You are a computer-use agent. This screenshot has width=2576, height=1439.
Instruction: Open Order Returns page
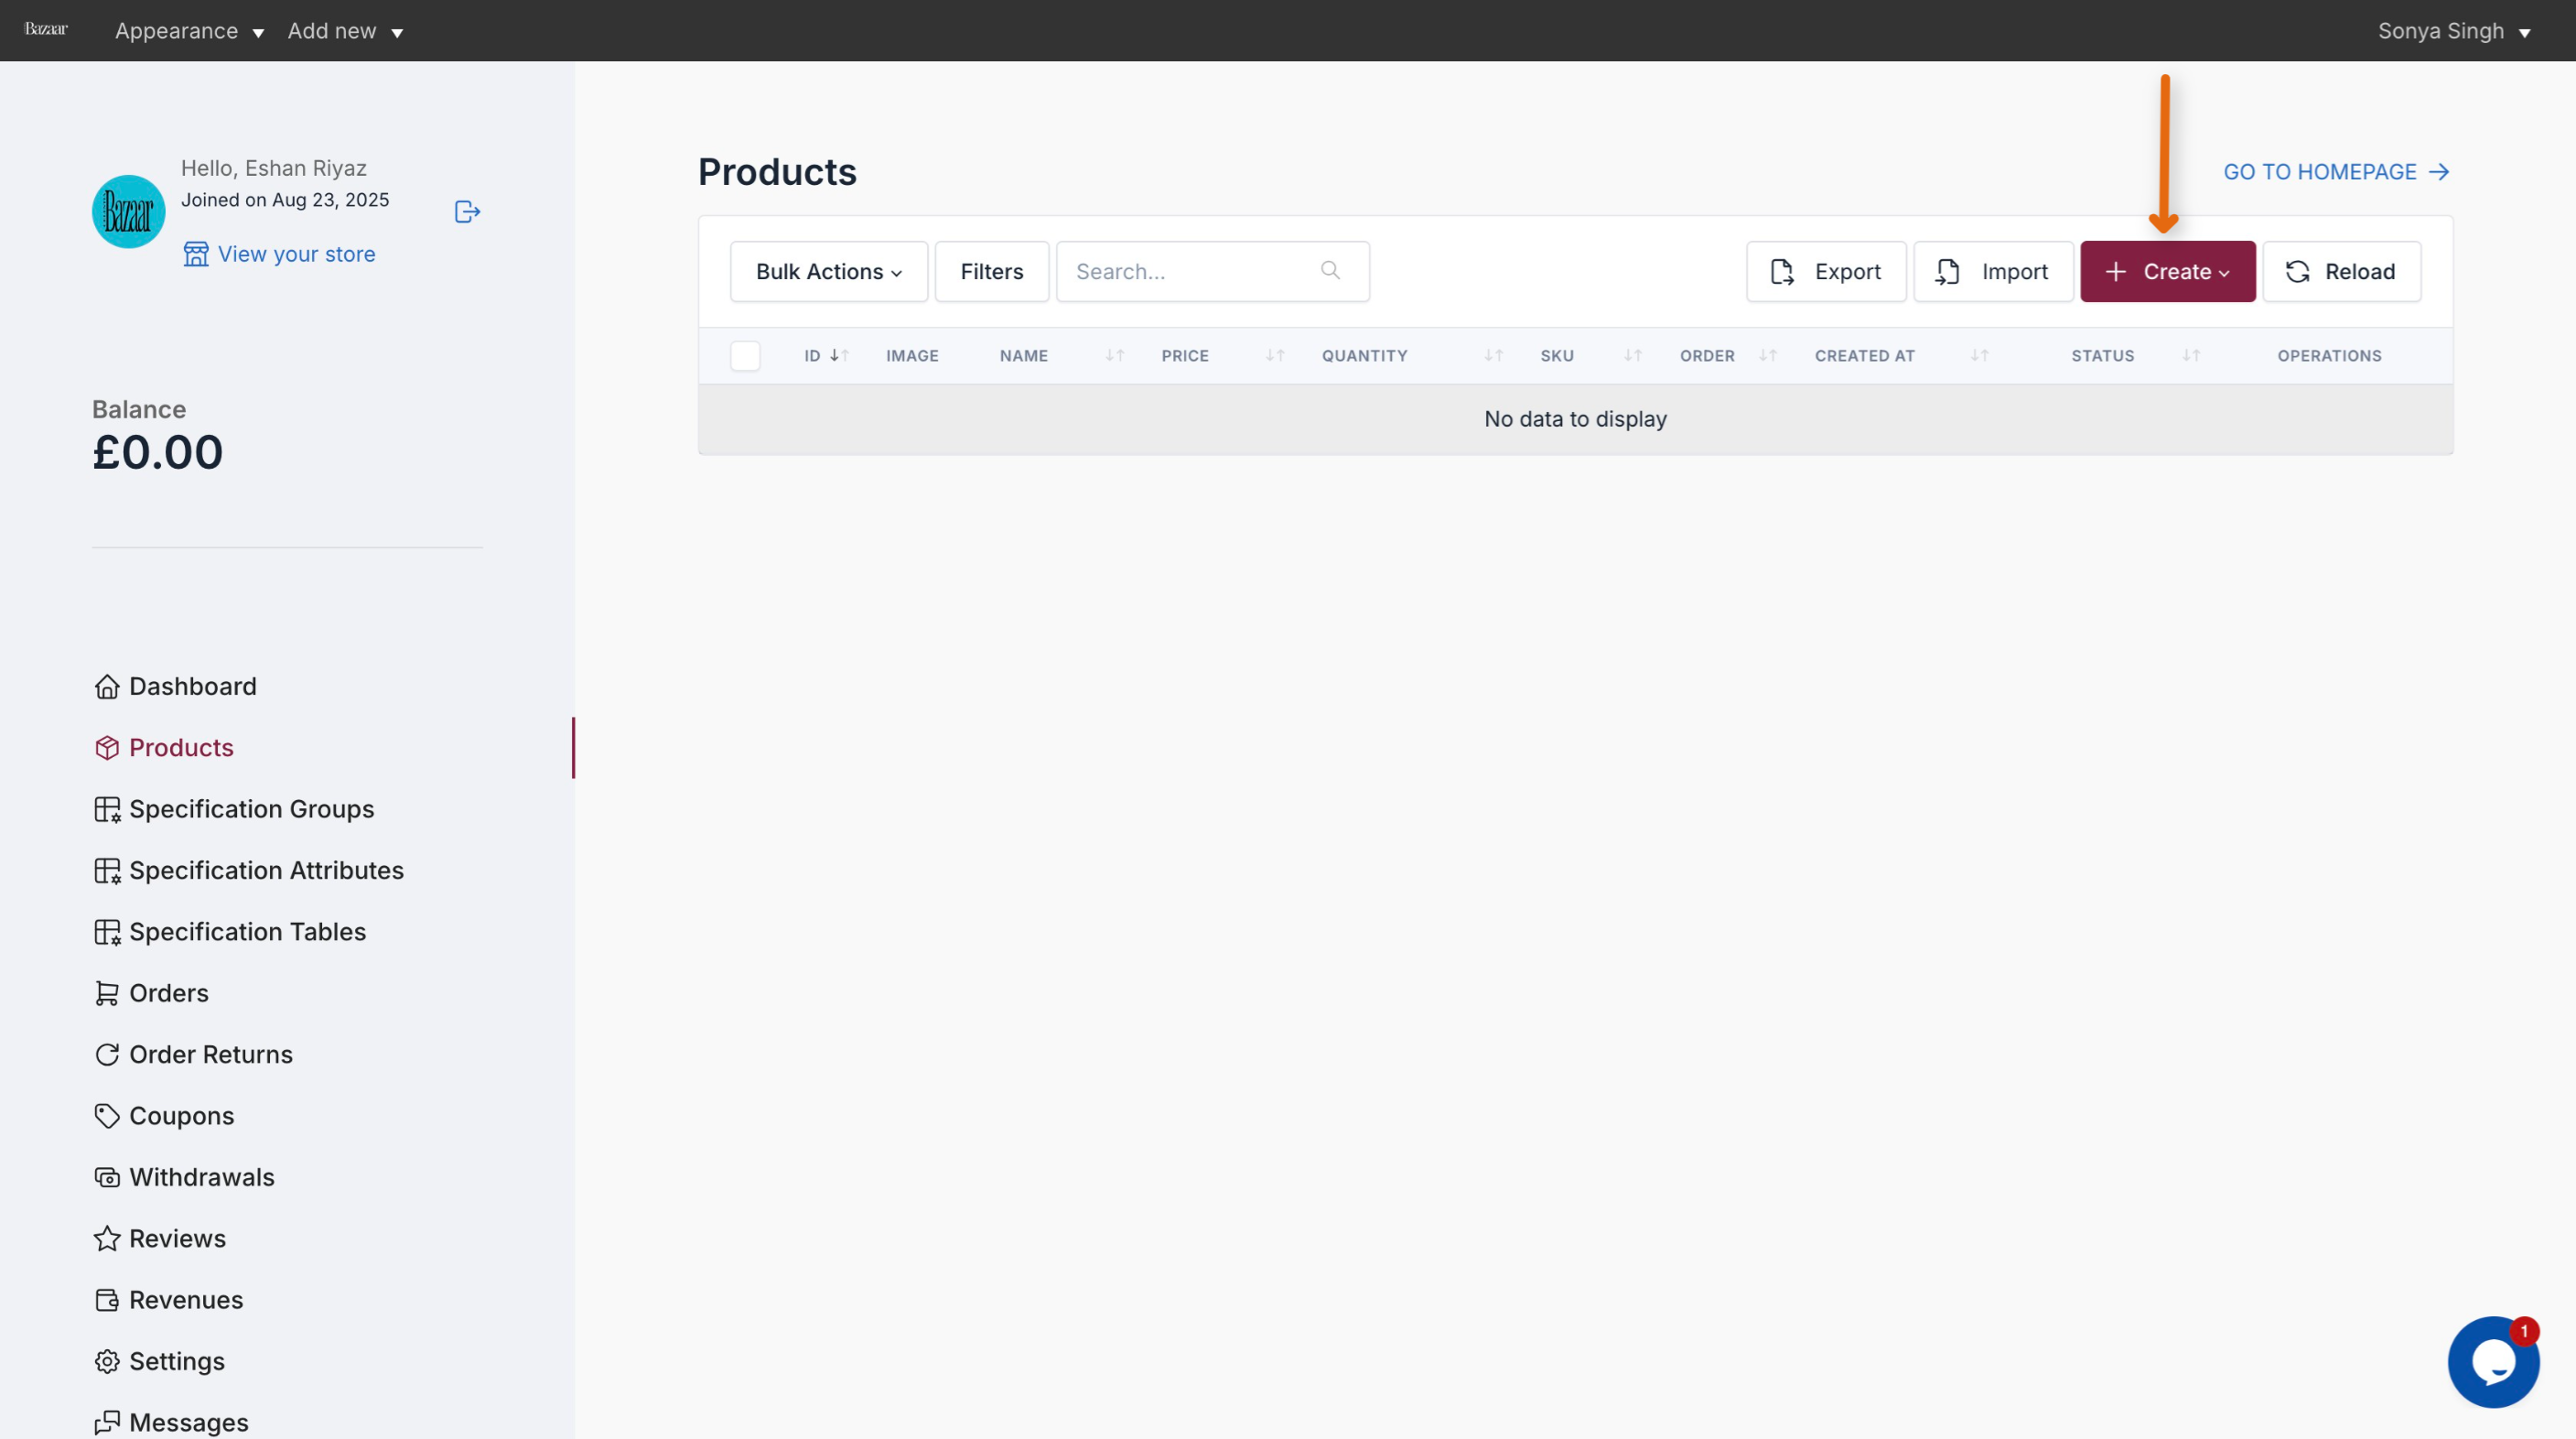193,1054
